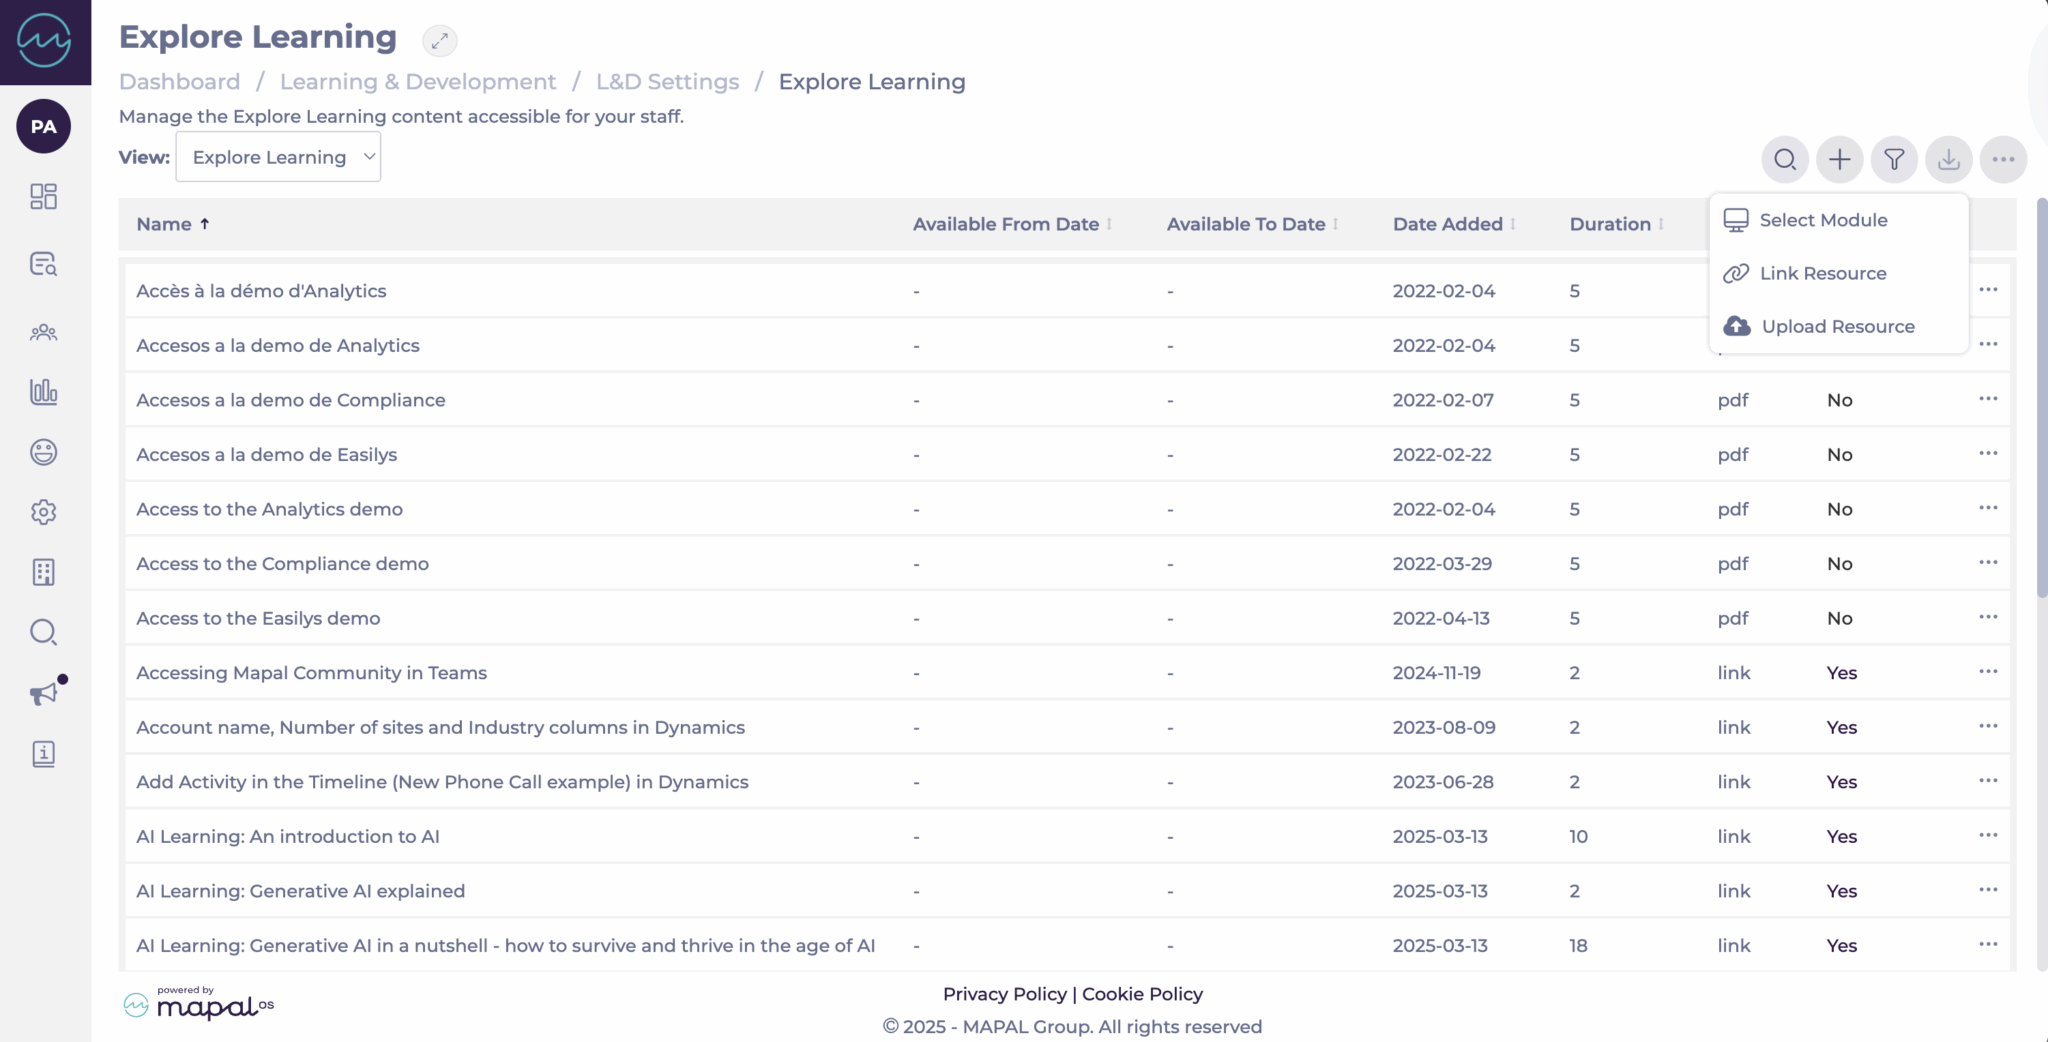Open the Privacy Policy link in the footer
The width and height of the screenshot is (2048, 1042).
pyautogui.click(x=1005, y=993)
